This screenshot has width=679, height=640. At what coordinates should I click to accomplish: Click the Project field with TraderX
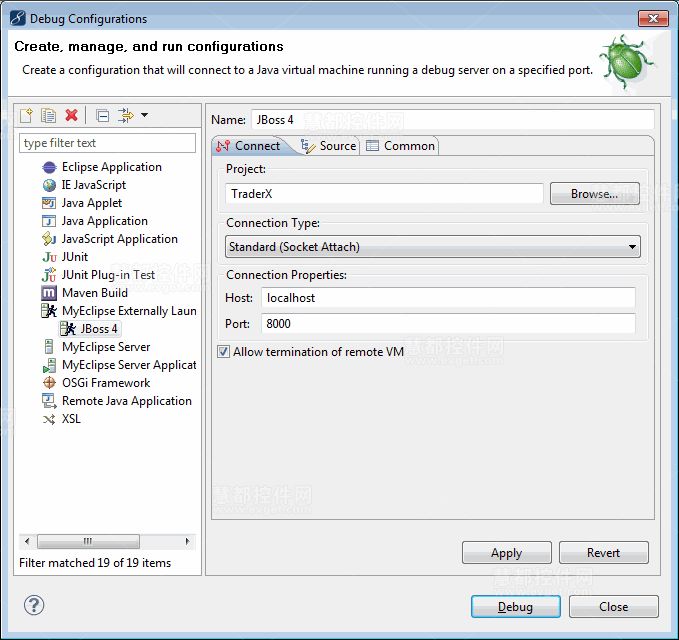point(384,194)
